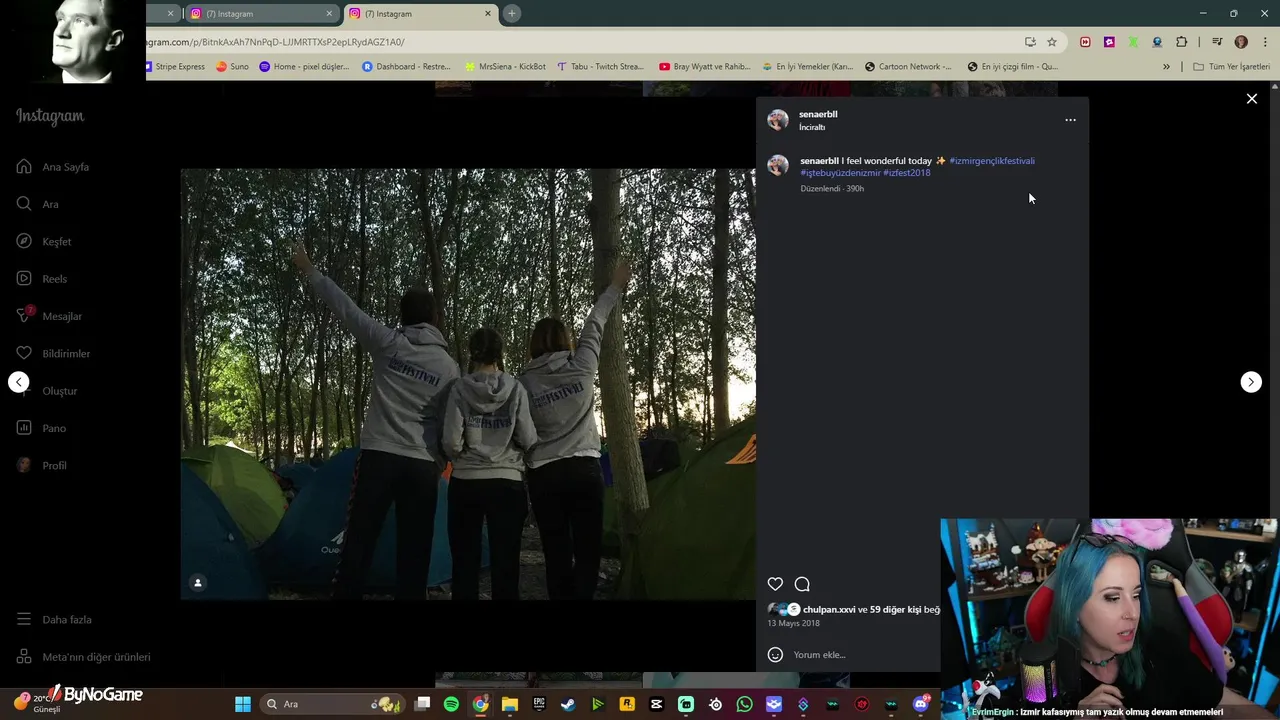
Task: Close the active Instagram tab
Action: pos(488,14)
